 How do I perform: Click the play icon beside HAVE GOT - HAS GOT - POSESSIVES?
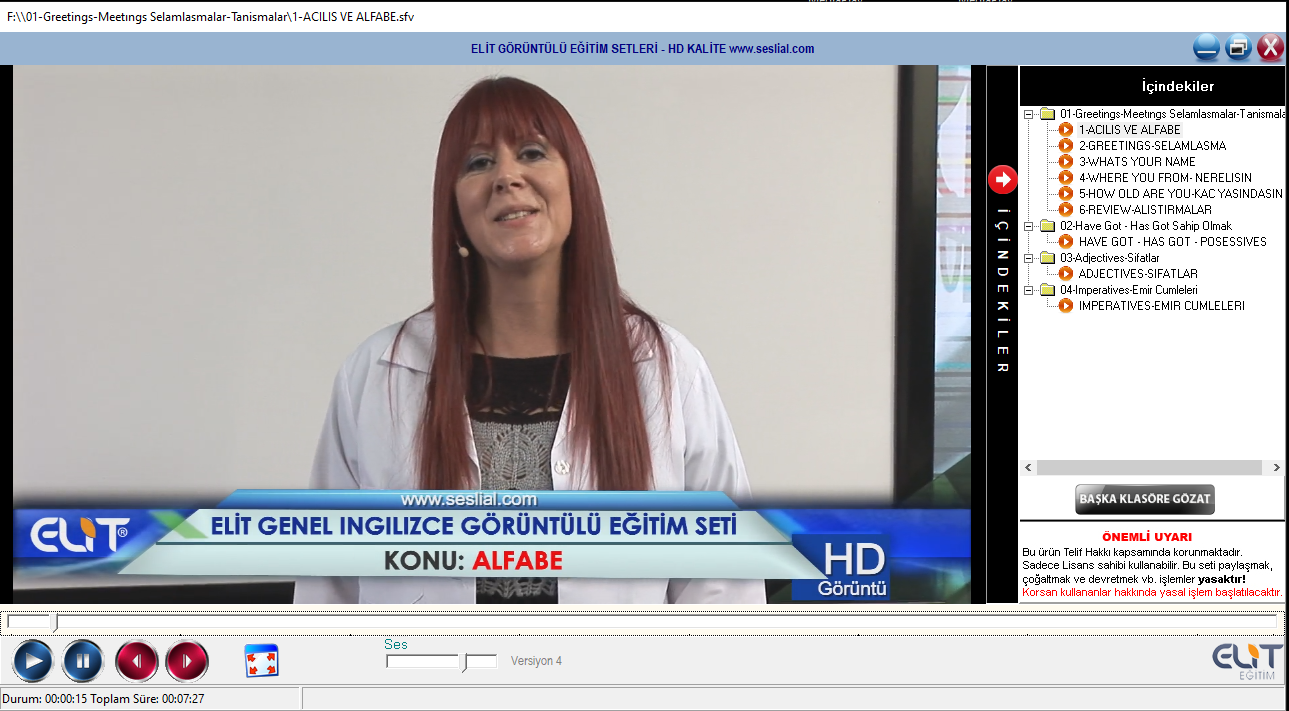click(x=1066, y=242)
